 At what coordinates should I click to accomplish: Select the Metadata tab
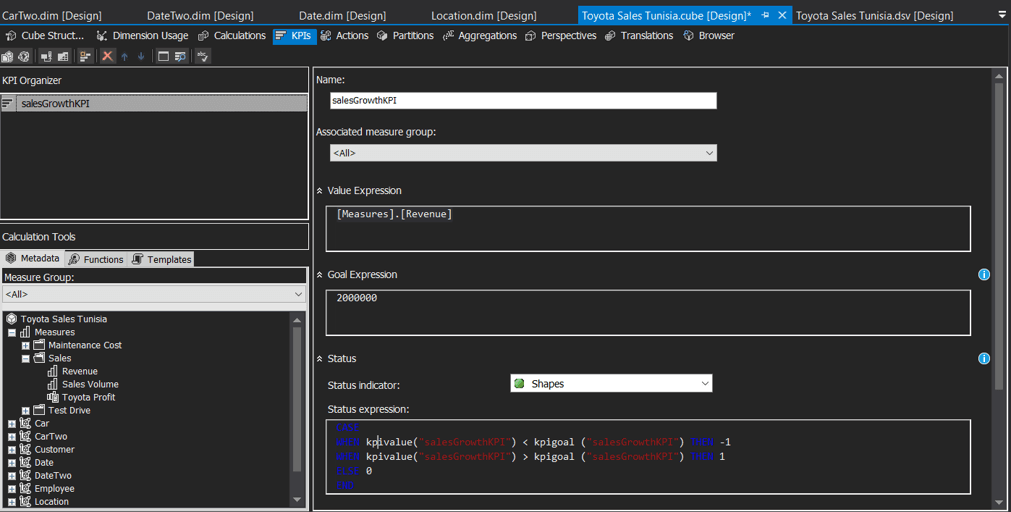[32, 259]
